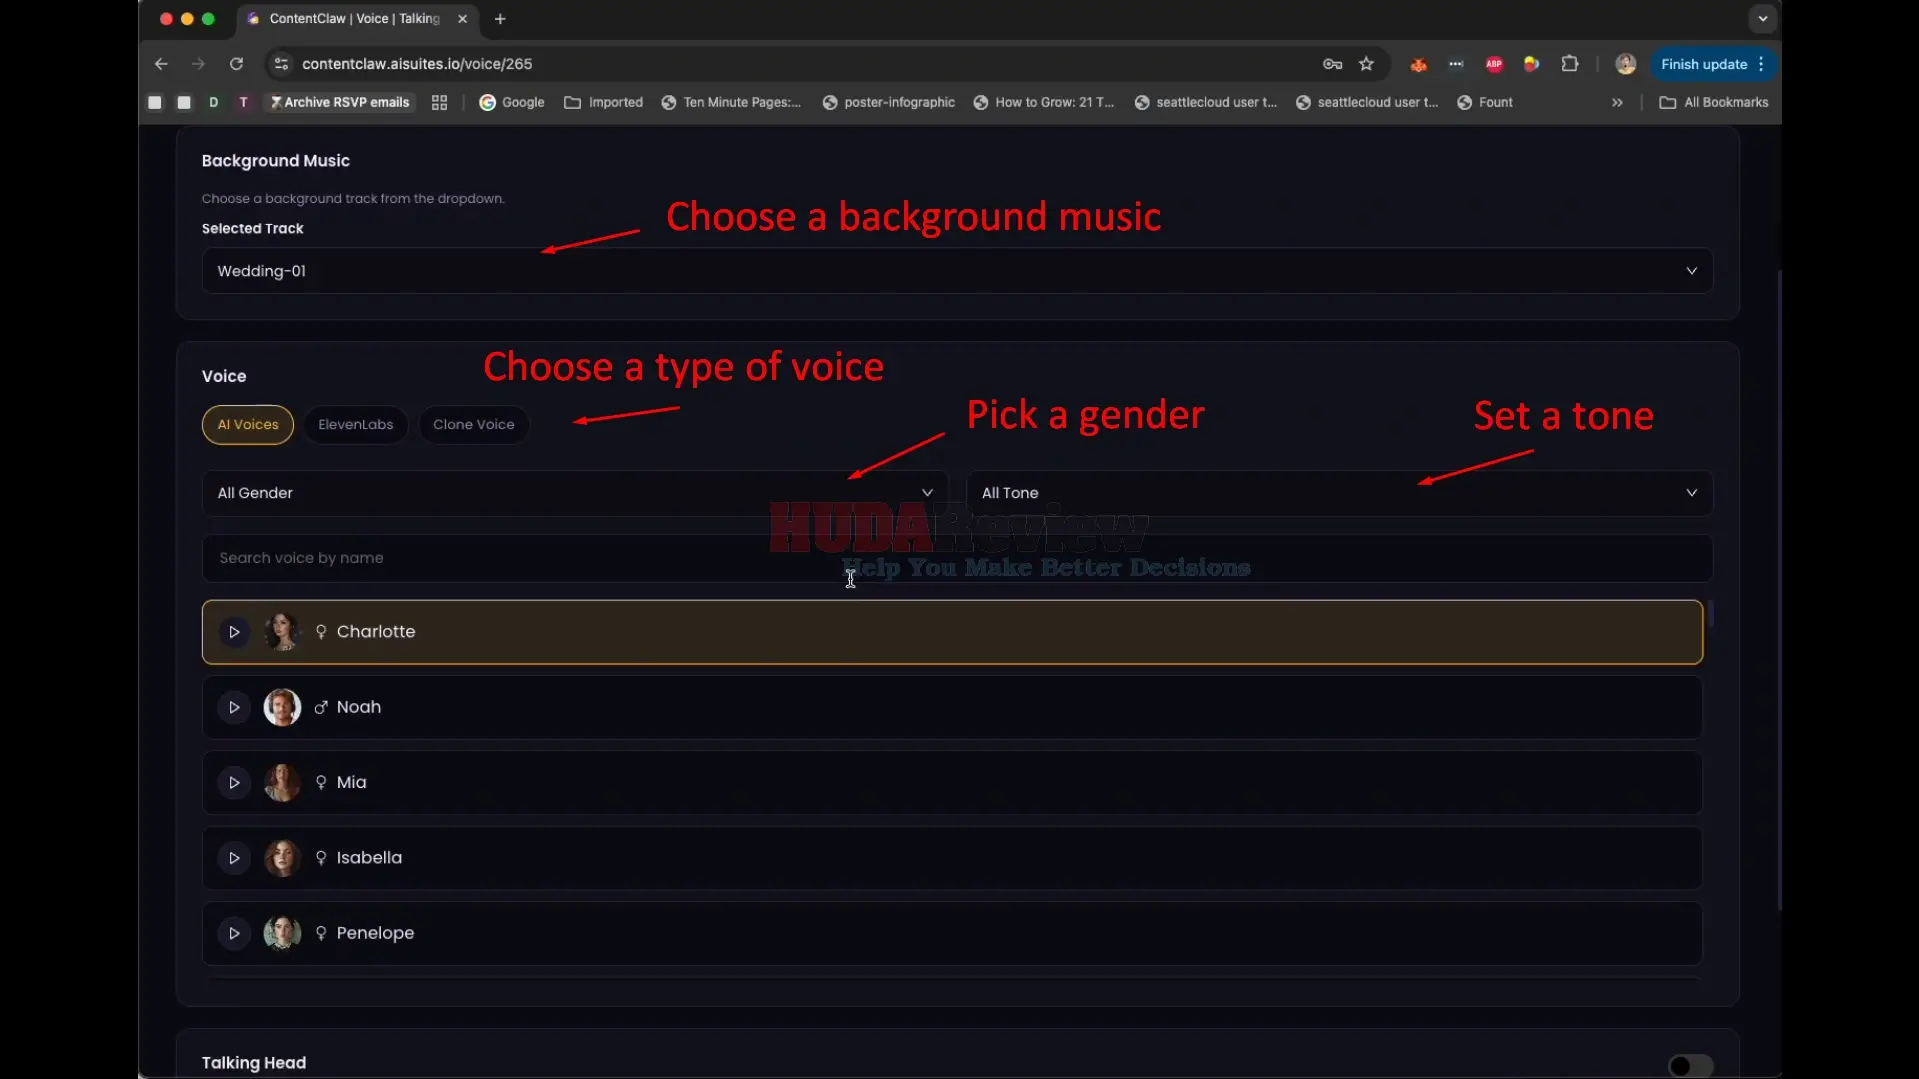
Task: Select the Penelope voice name
Action: [375, 933]
